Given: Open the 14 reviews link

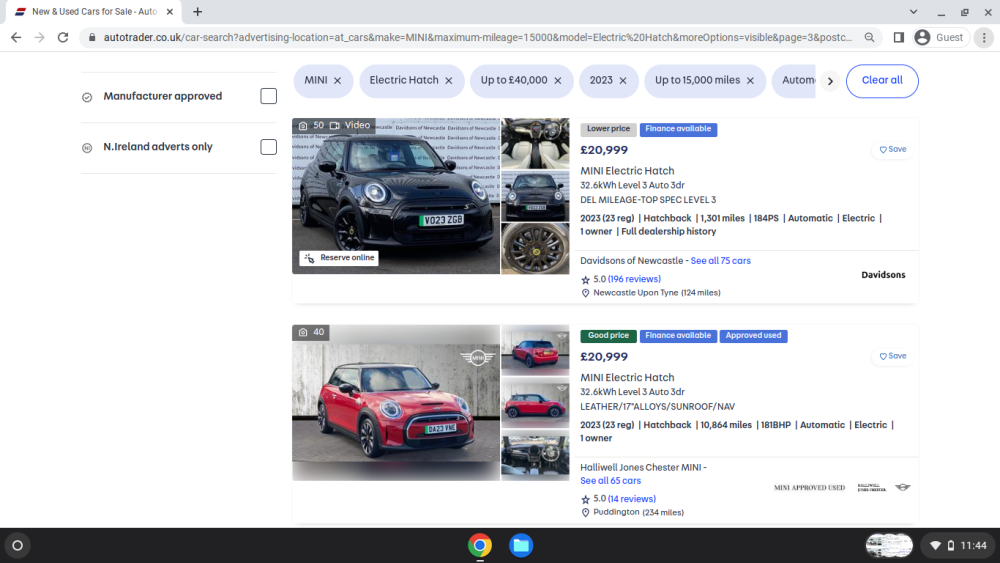Looking at the screenshot, I should (632, 499).
